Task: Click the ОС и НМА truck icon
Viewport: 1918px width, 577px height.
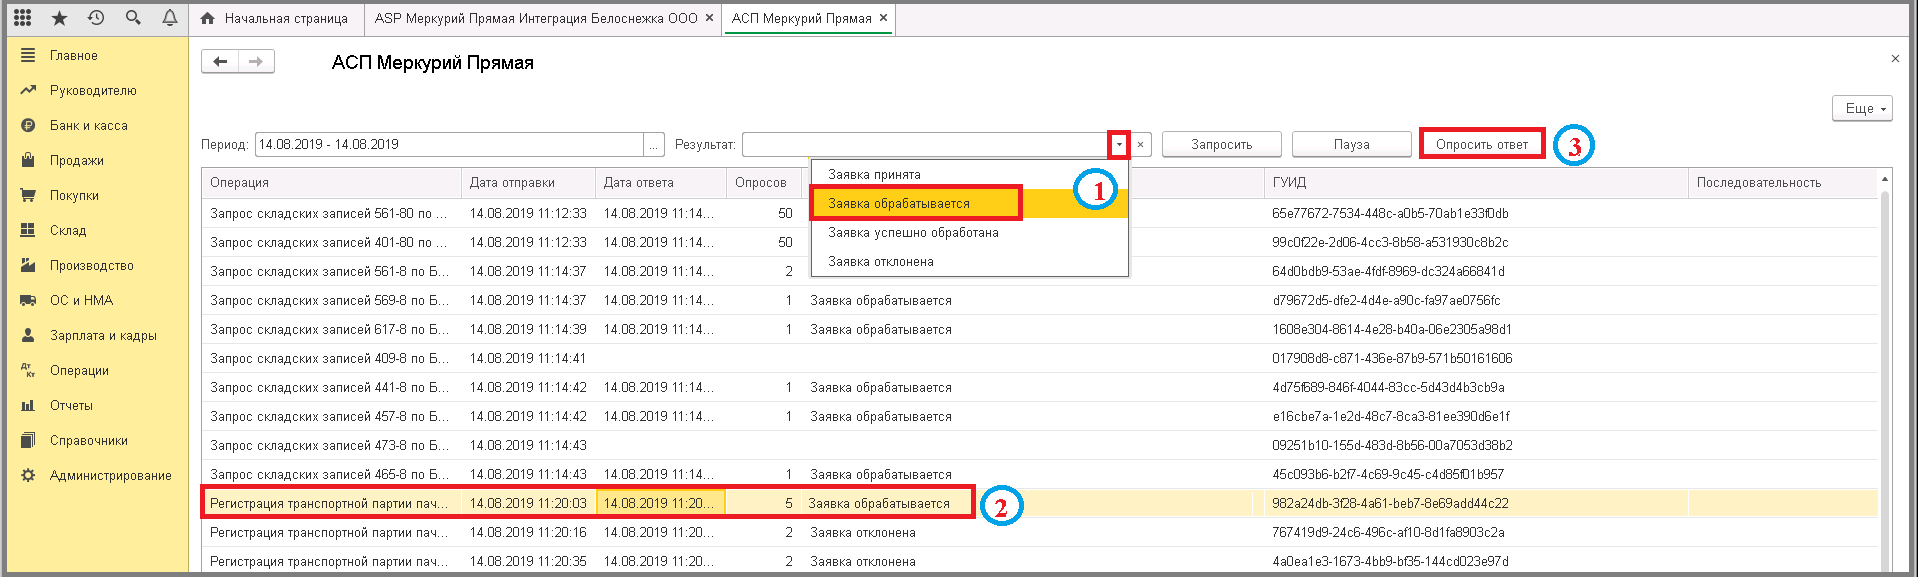Action: [28, 300]
